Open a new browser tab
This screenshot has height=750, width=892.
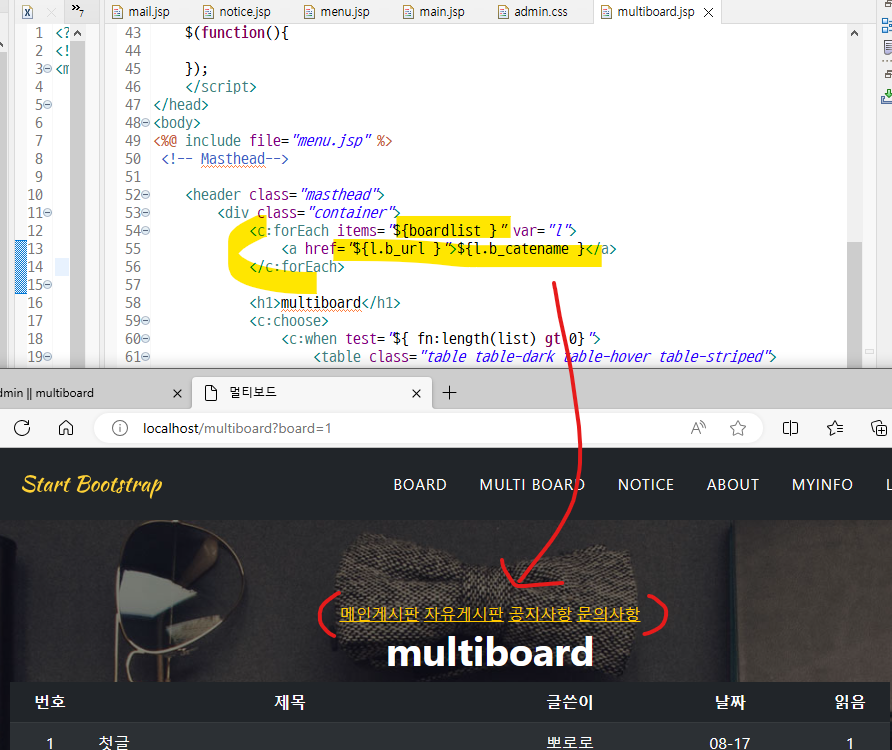coord(449,393)
